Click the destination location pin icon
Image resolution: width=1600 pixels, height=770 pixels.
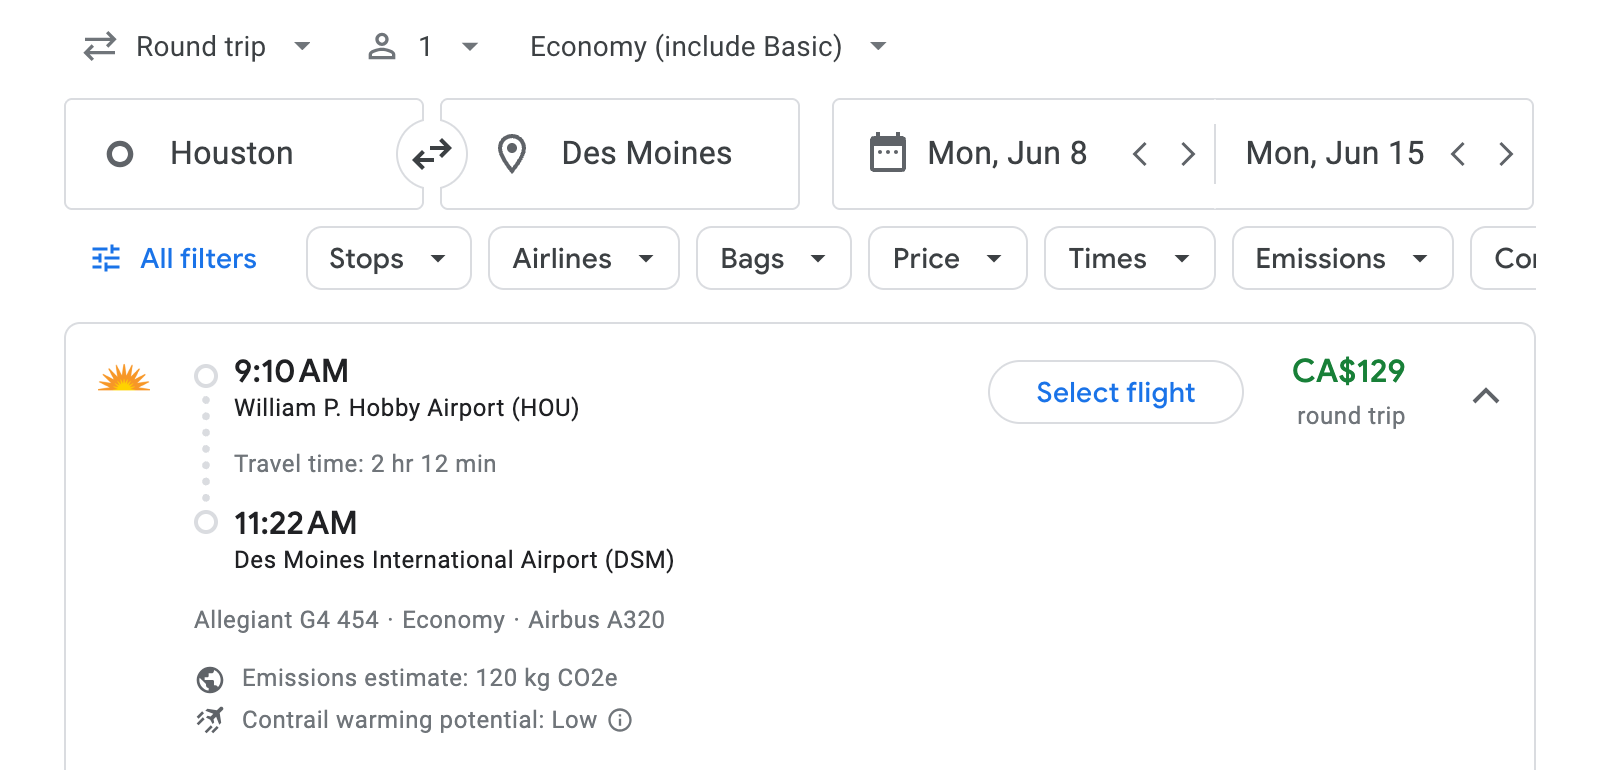pyautogui.click(x=512, y=154)
